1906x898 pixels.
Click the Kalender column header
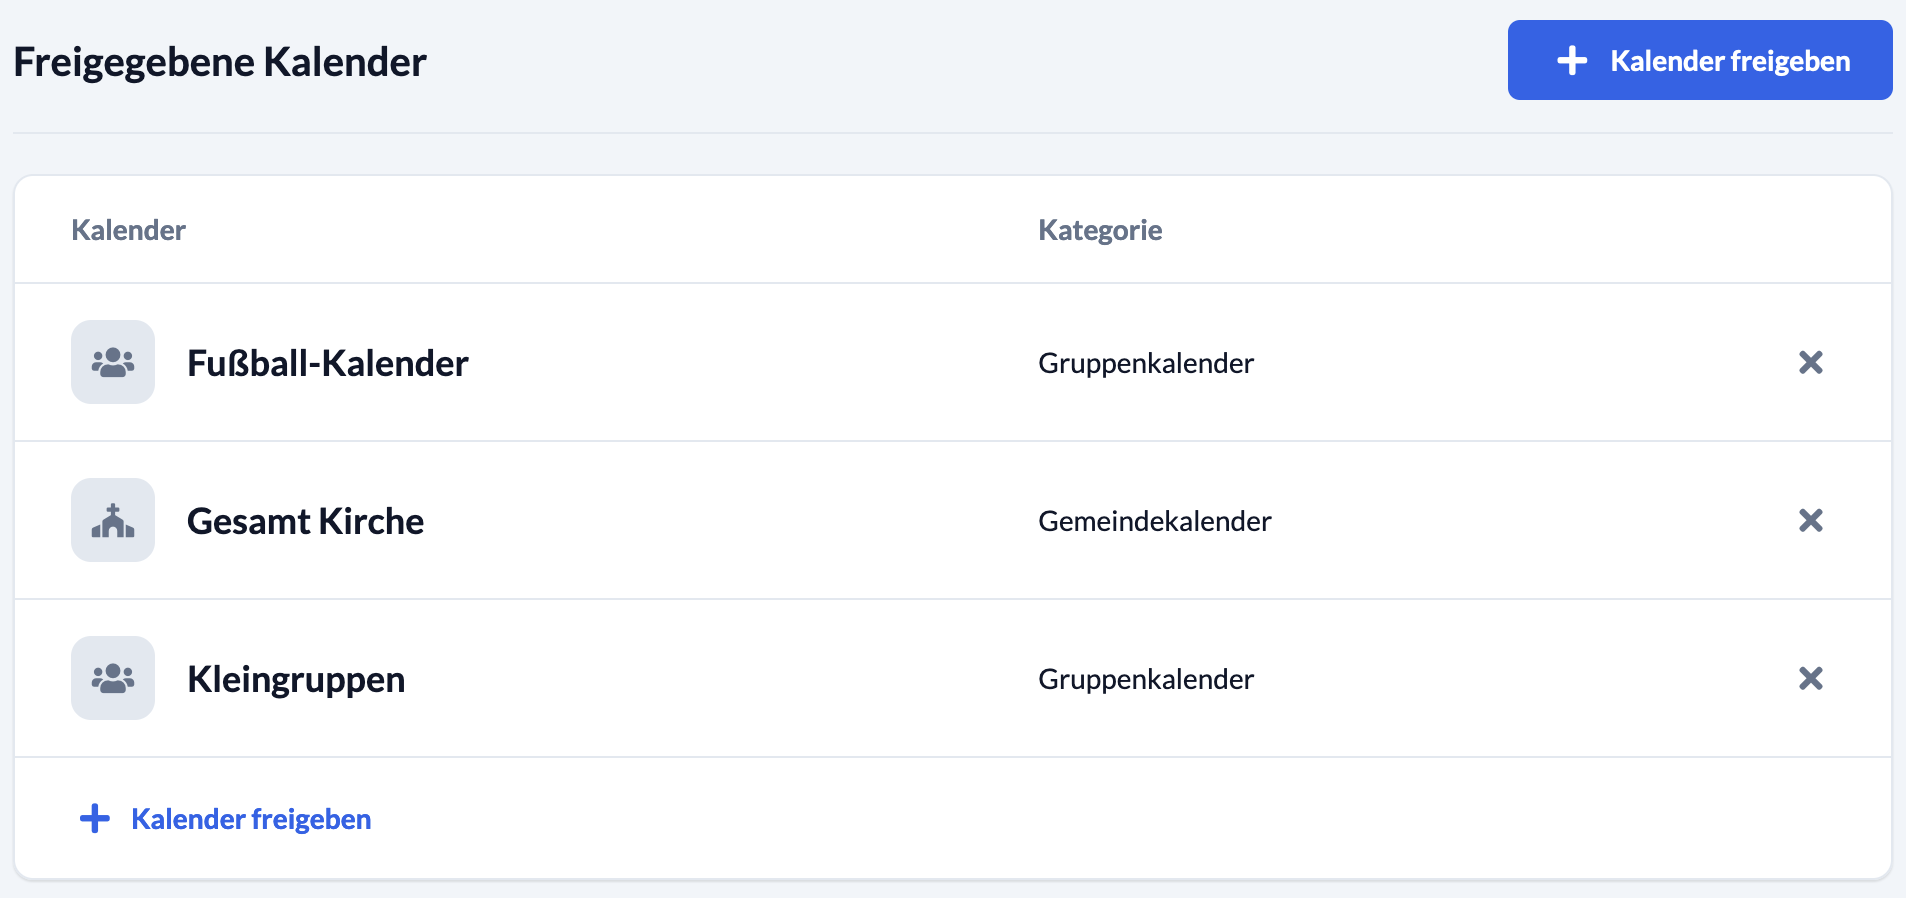click(128, 230)
